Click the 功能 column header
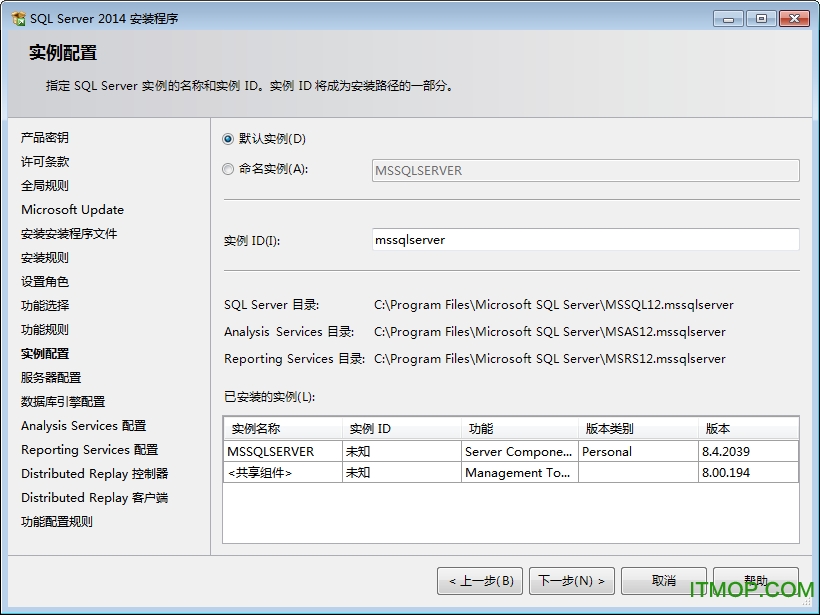 click(x=520, y=429)
